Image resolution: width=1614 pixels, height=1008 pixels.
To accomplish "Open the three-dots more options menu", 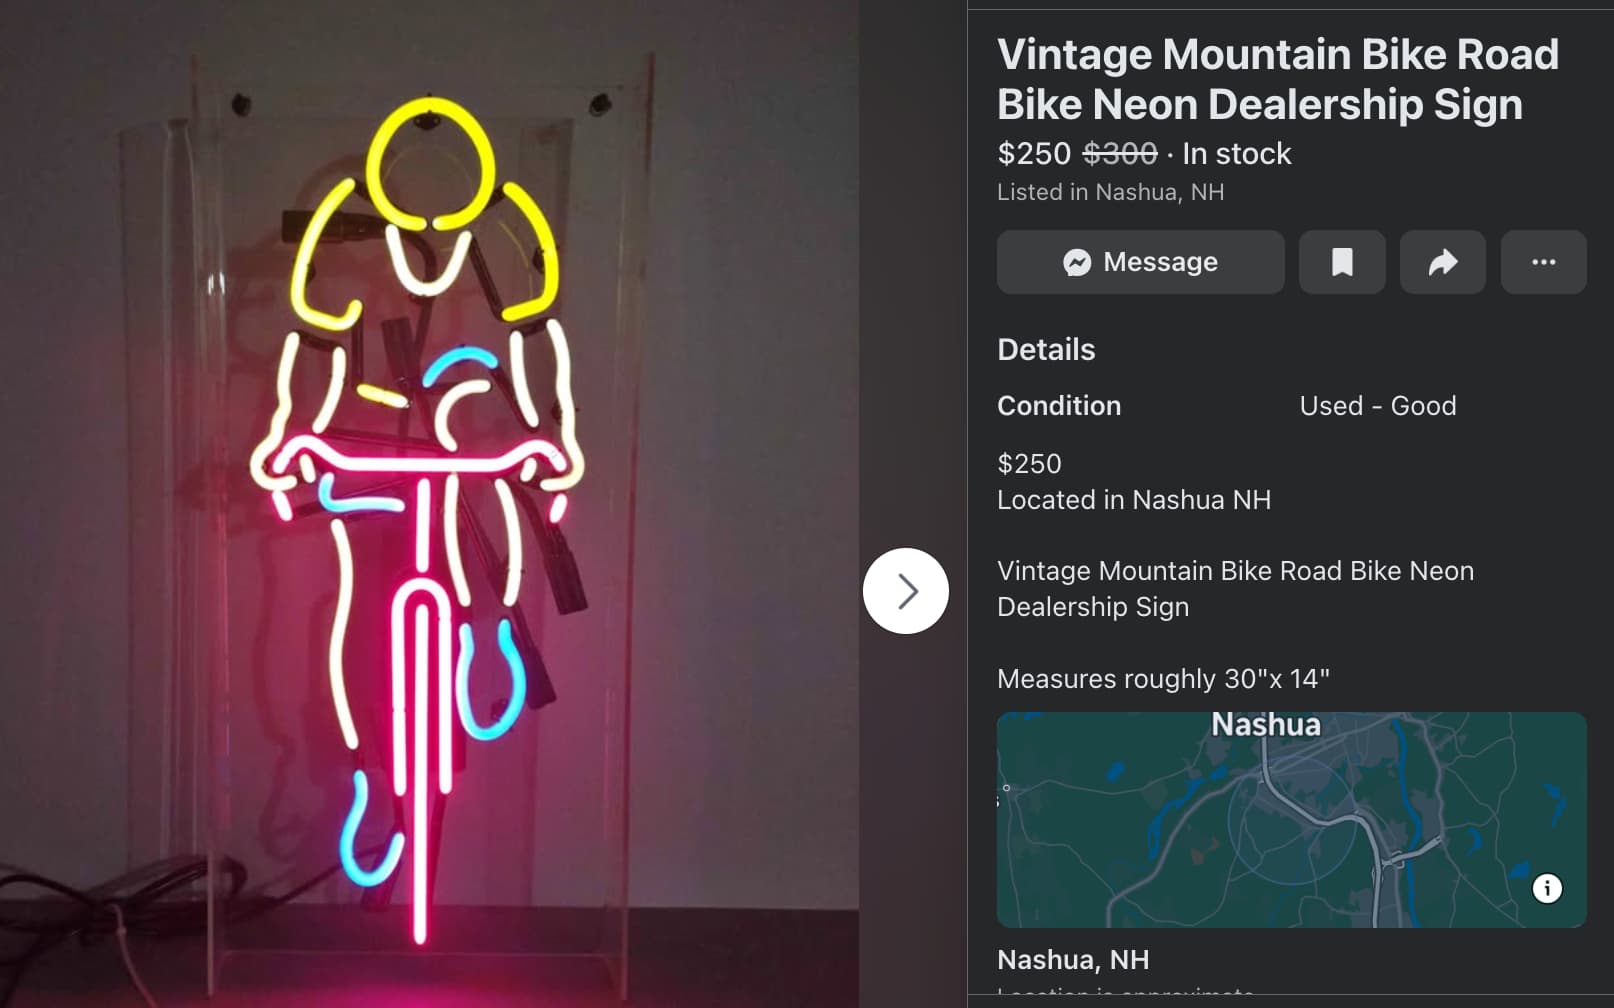I will point(1543,262).
